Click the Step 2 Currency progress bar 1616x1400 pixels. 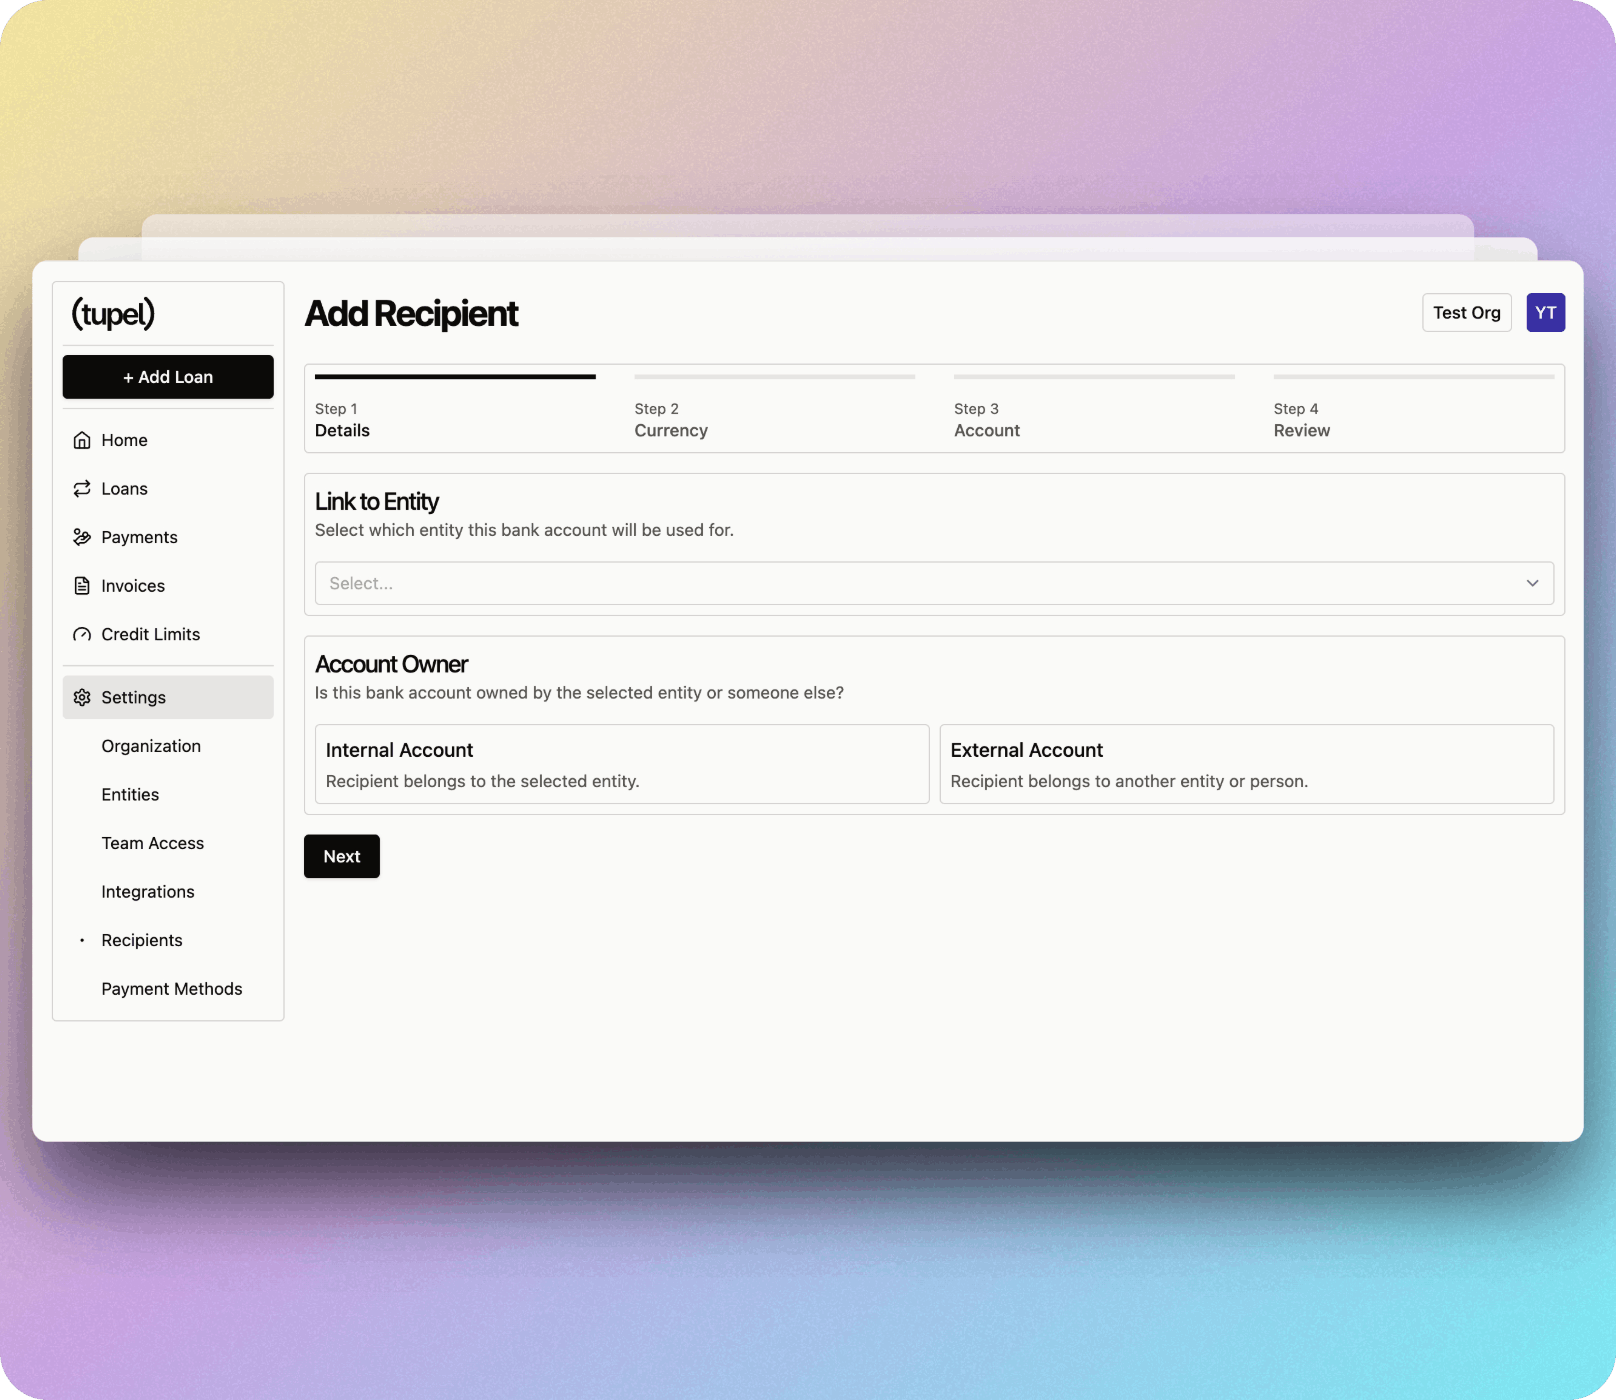(x=774, y=377)
